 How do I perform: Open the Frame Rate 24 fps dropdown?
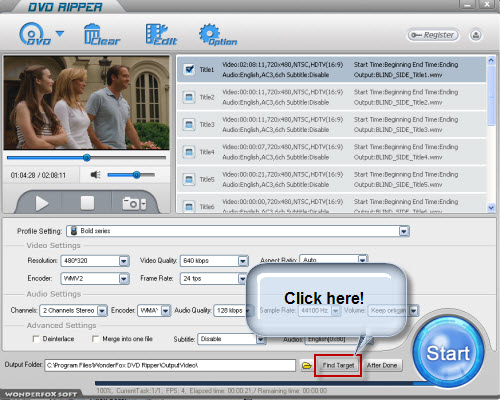click(x=242, y=278)
